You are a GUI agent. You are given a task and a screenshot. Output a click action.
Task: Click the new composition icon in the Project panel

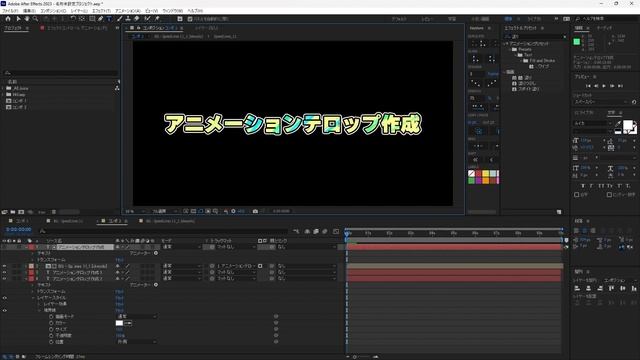(21, 212)
